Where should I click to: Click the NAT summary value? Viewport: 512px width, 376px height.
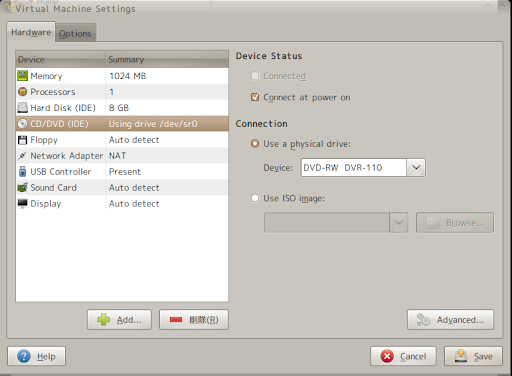click(x=117, y=156)
